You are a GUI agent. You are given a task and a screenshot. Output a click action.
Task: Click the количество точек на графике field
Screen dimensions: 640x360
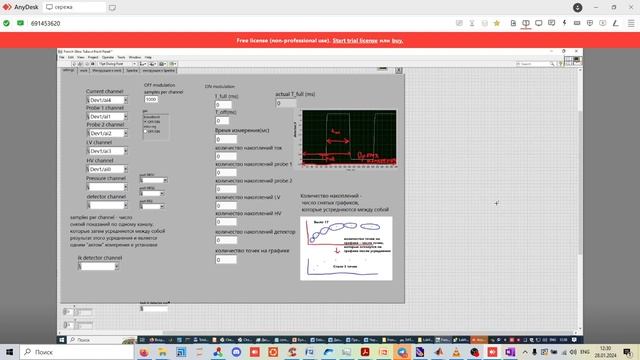pyautogui.click(x=226, y=260)
